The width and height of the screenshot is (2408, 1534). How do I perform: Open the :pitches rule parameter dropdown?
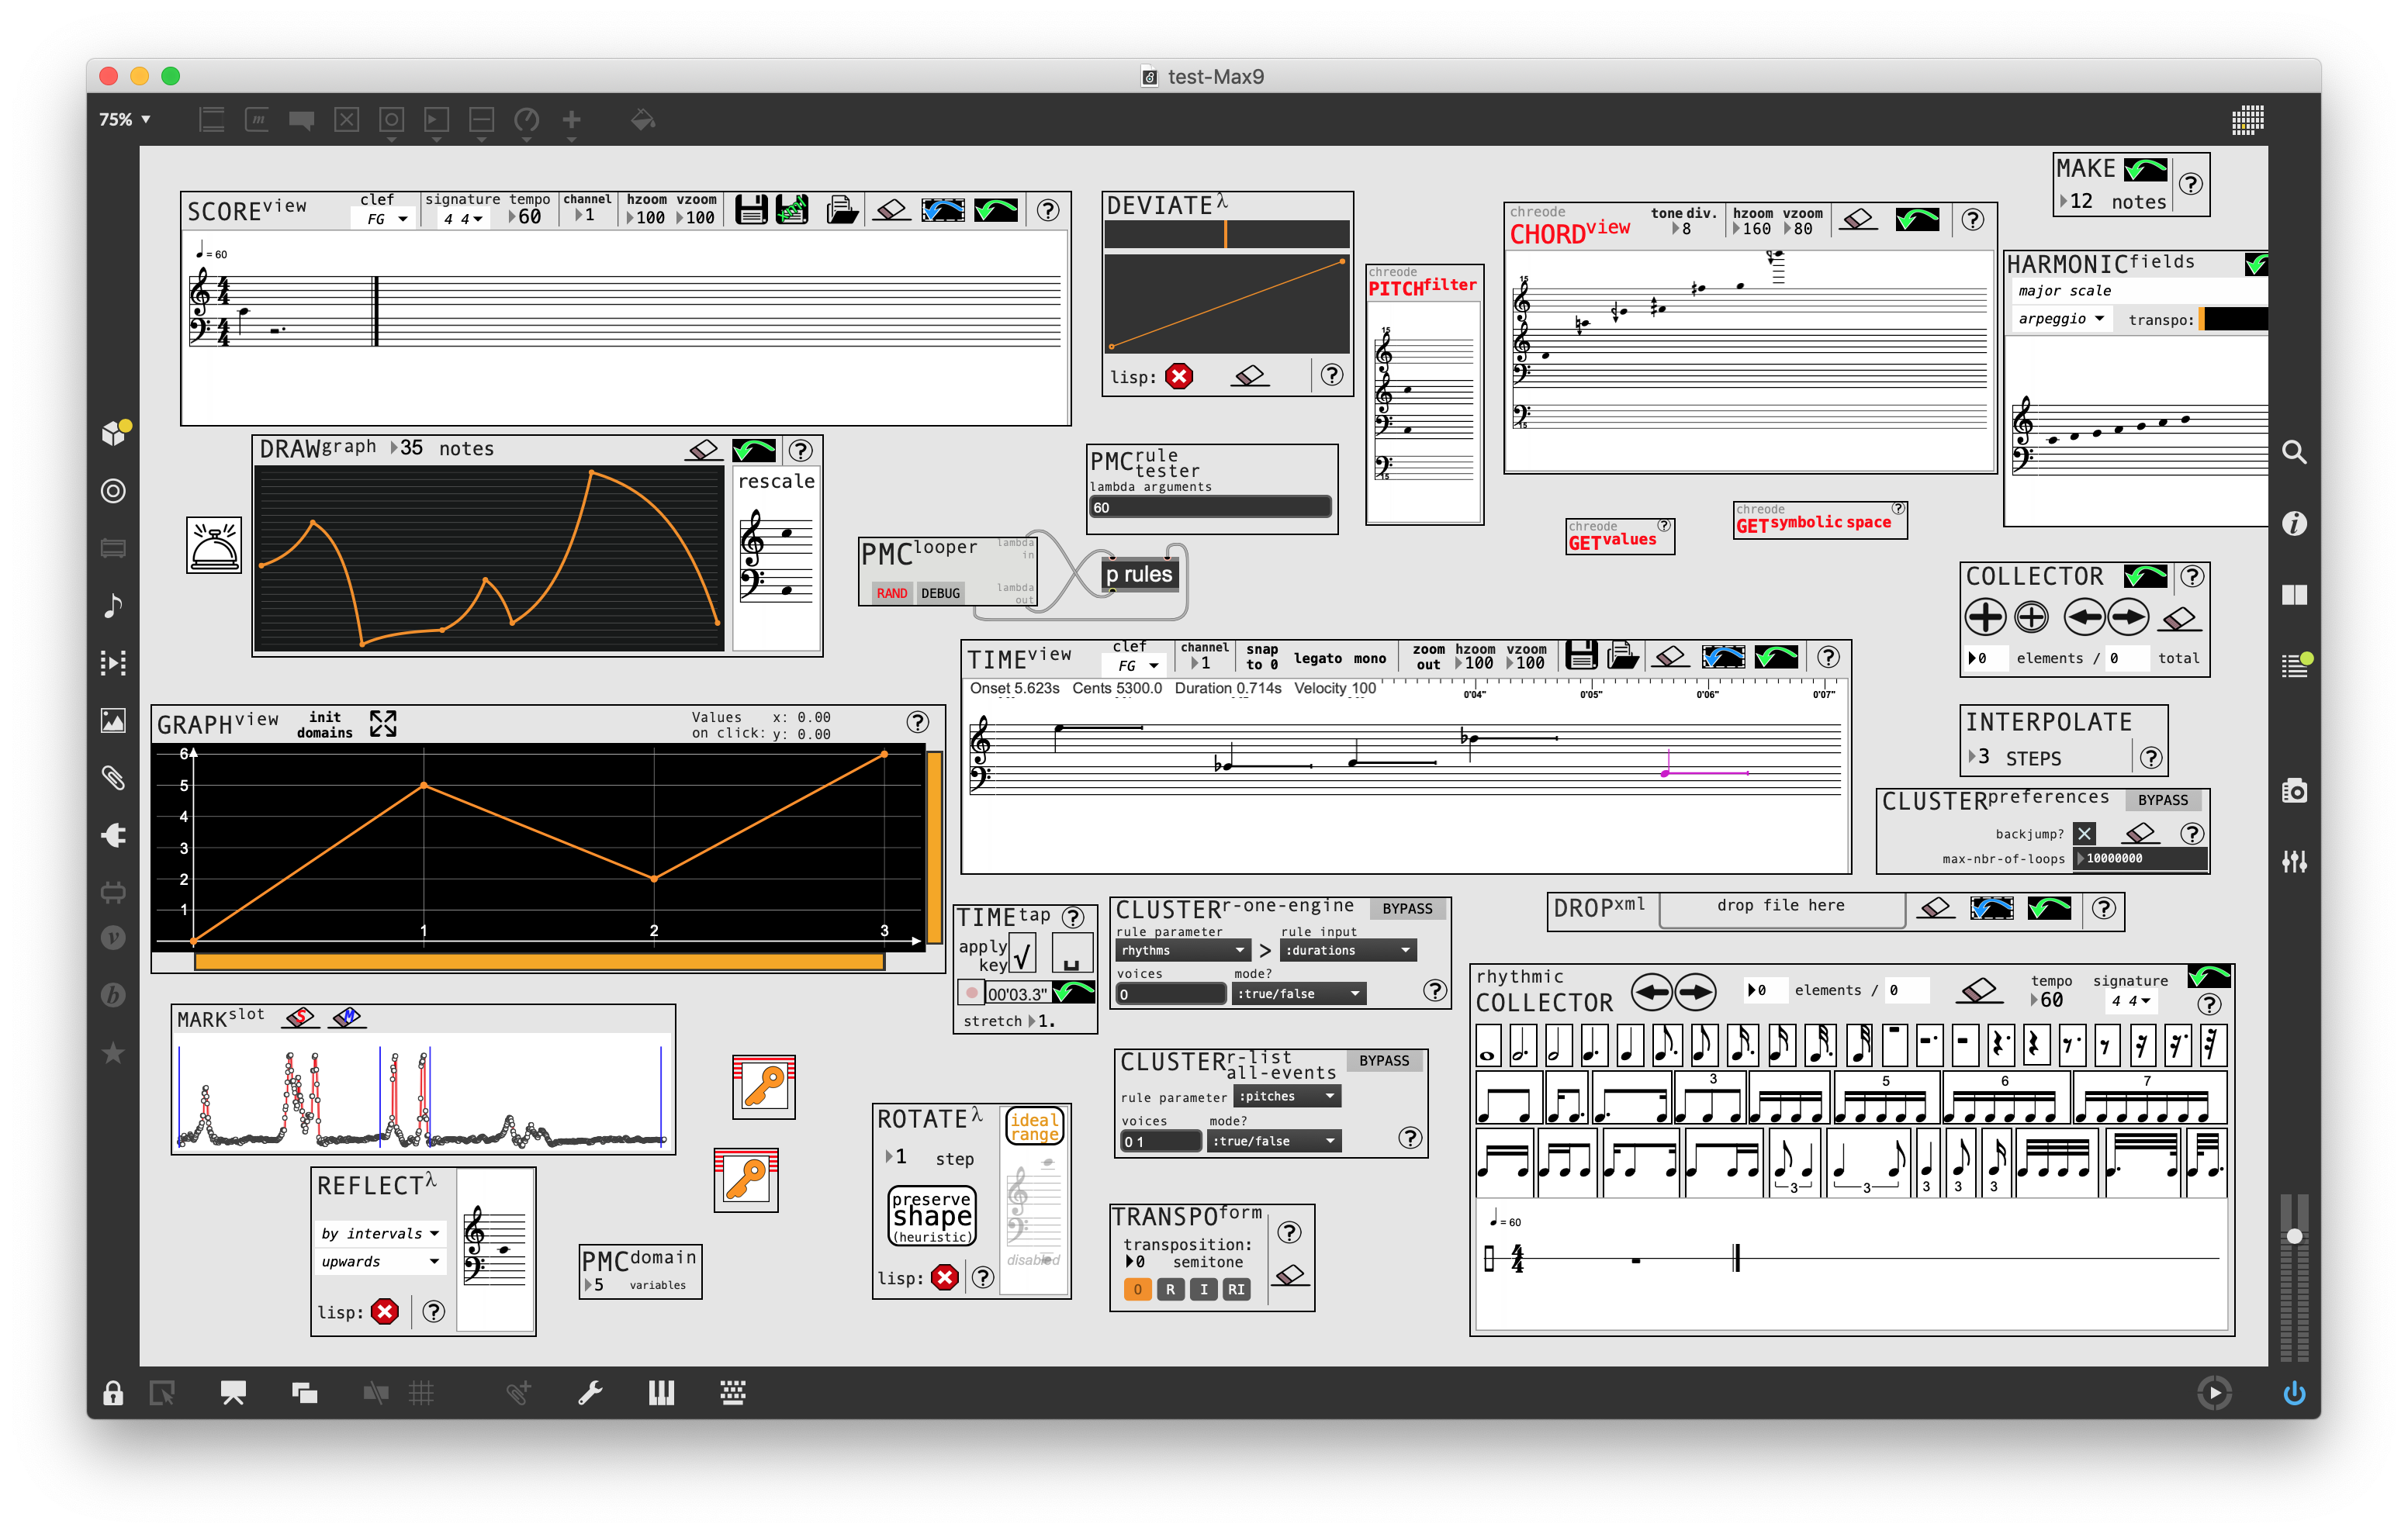point(1288,1096)
